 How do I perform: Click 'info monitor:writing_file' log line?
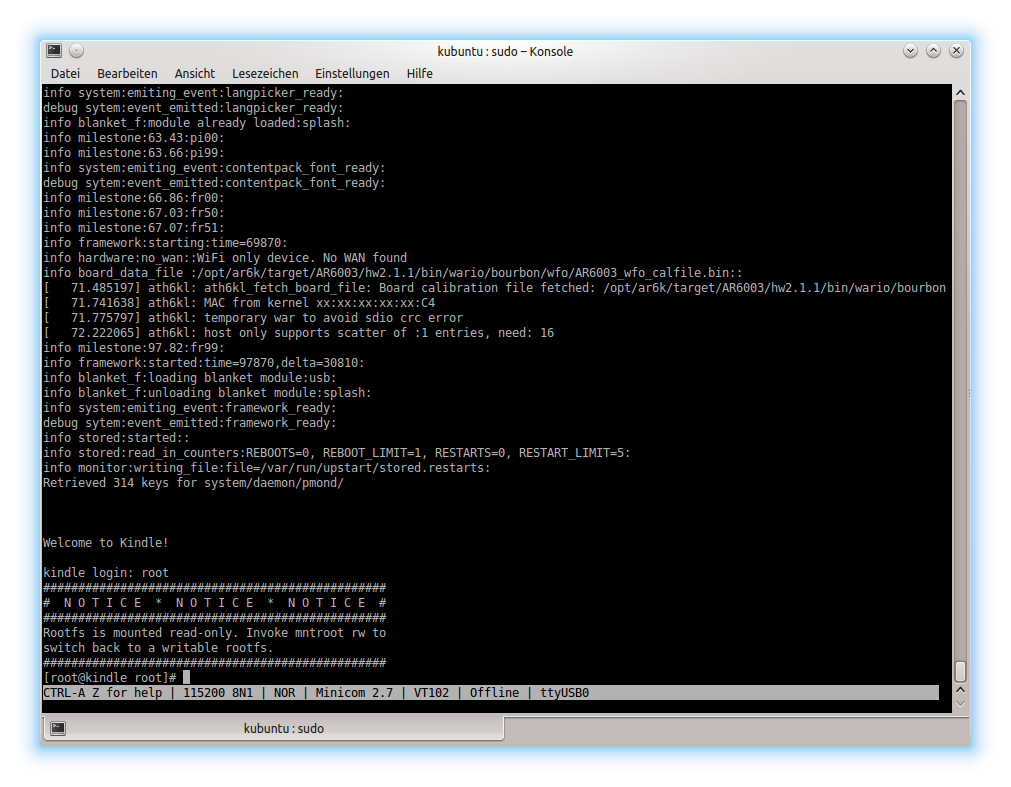(266, 468)
